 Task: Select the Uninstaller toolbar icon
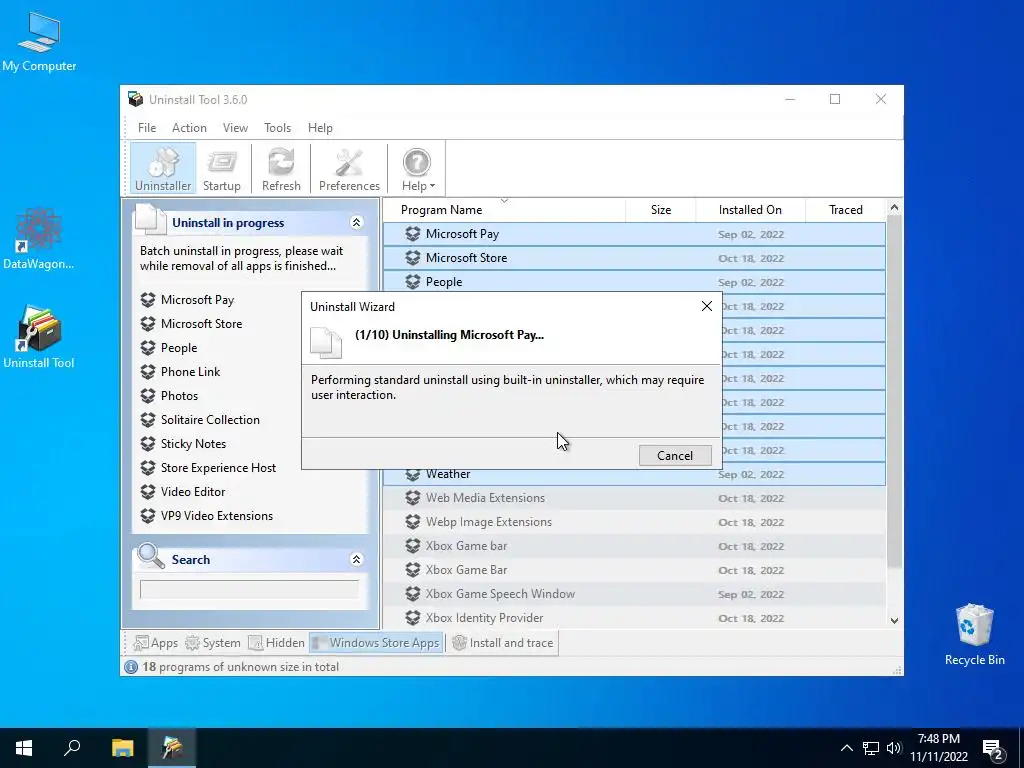tap(163, 168)
